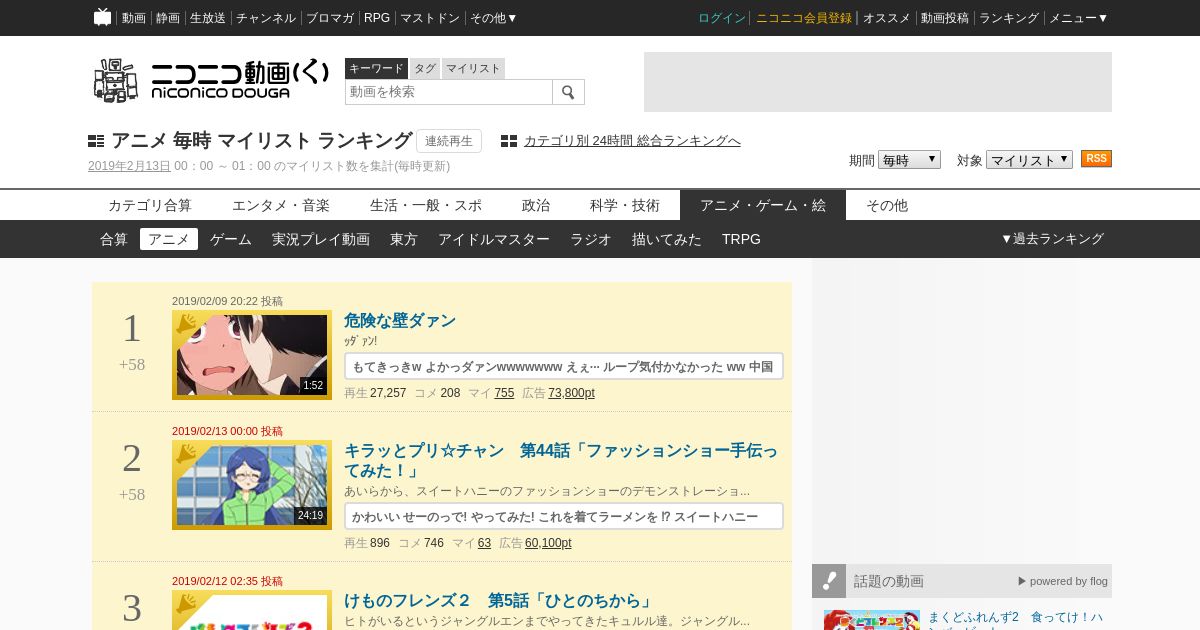Viewport: 1200px width, 630px height.
Task: Expand その他▼ in top navigation
Action: click(x=494, y=18)
